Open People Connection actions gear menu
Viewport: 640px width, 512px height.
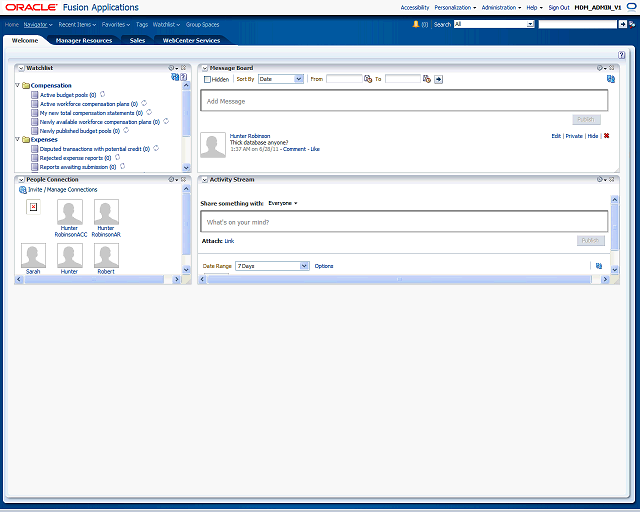(173, 179)
